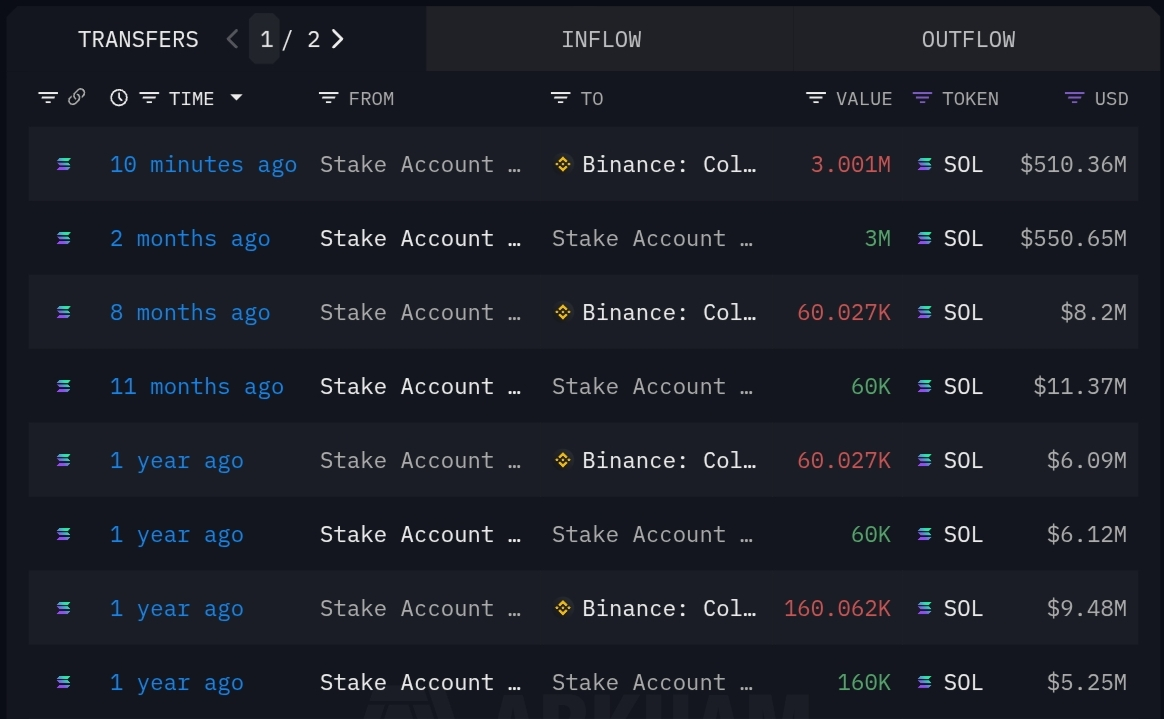Open the 11 months ago transaction link

point(197,387)
